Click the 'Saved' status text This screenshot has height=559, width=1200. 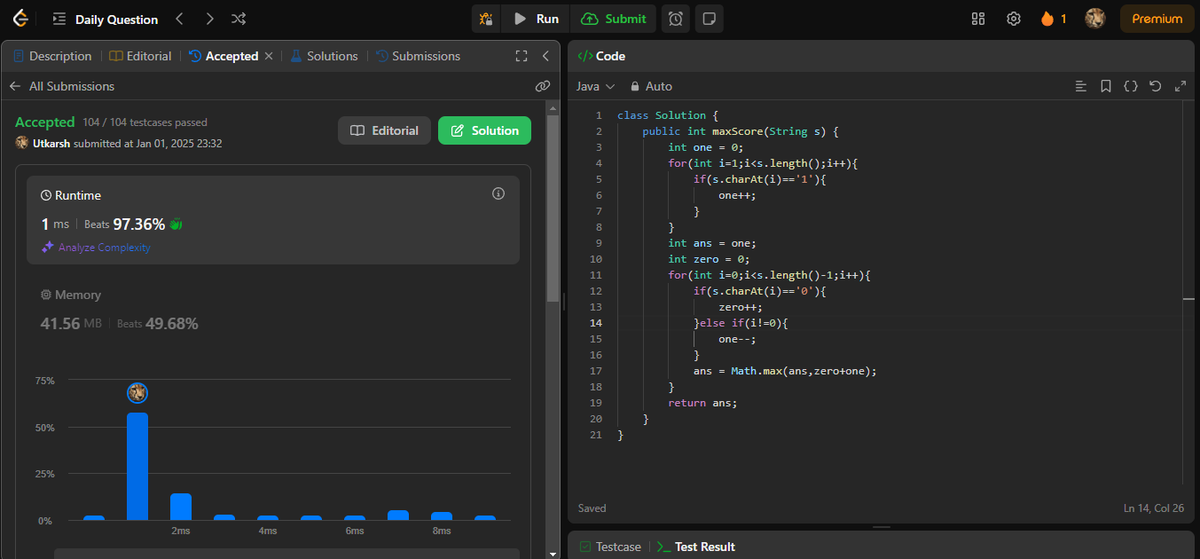(592, 508)
